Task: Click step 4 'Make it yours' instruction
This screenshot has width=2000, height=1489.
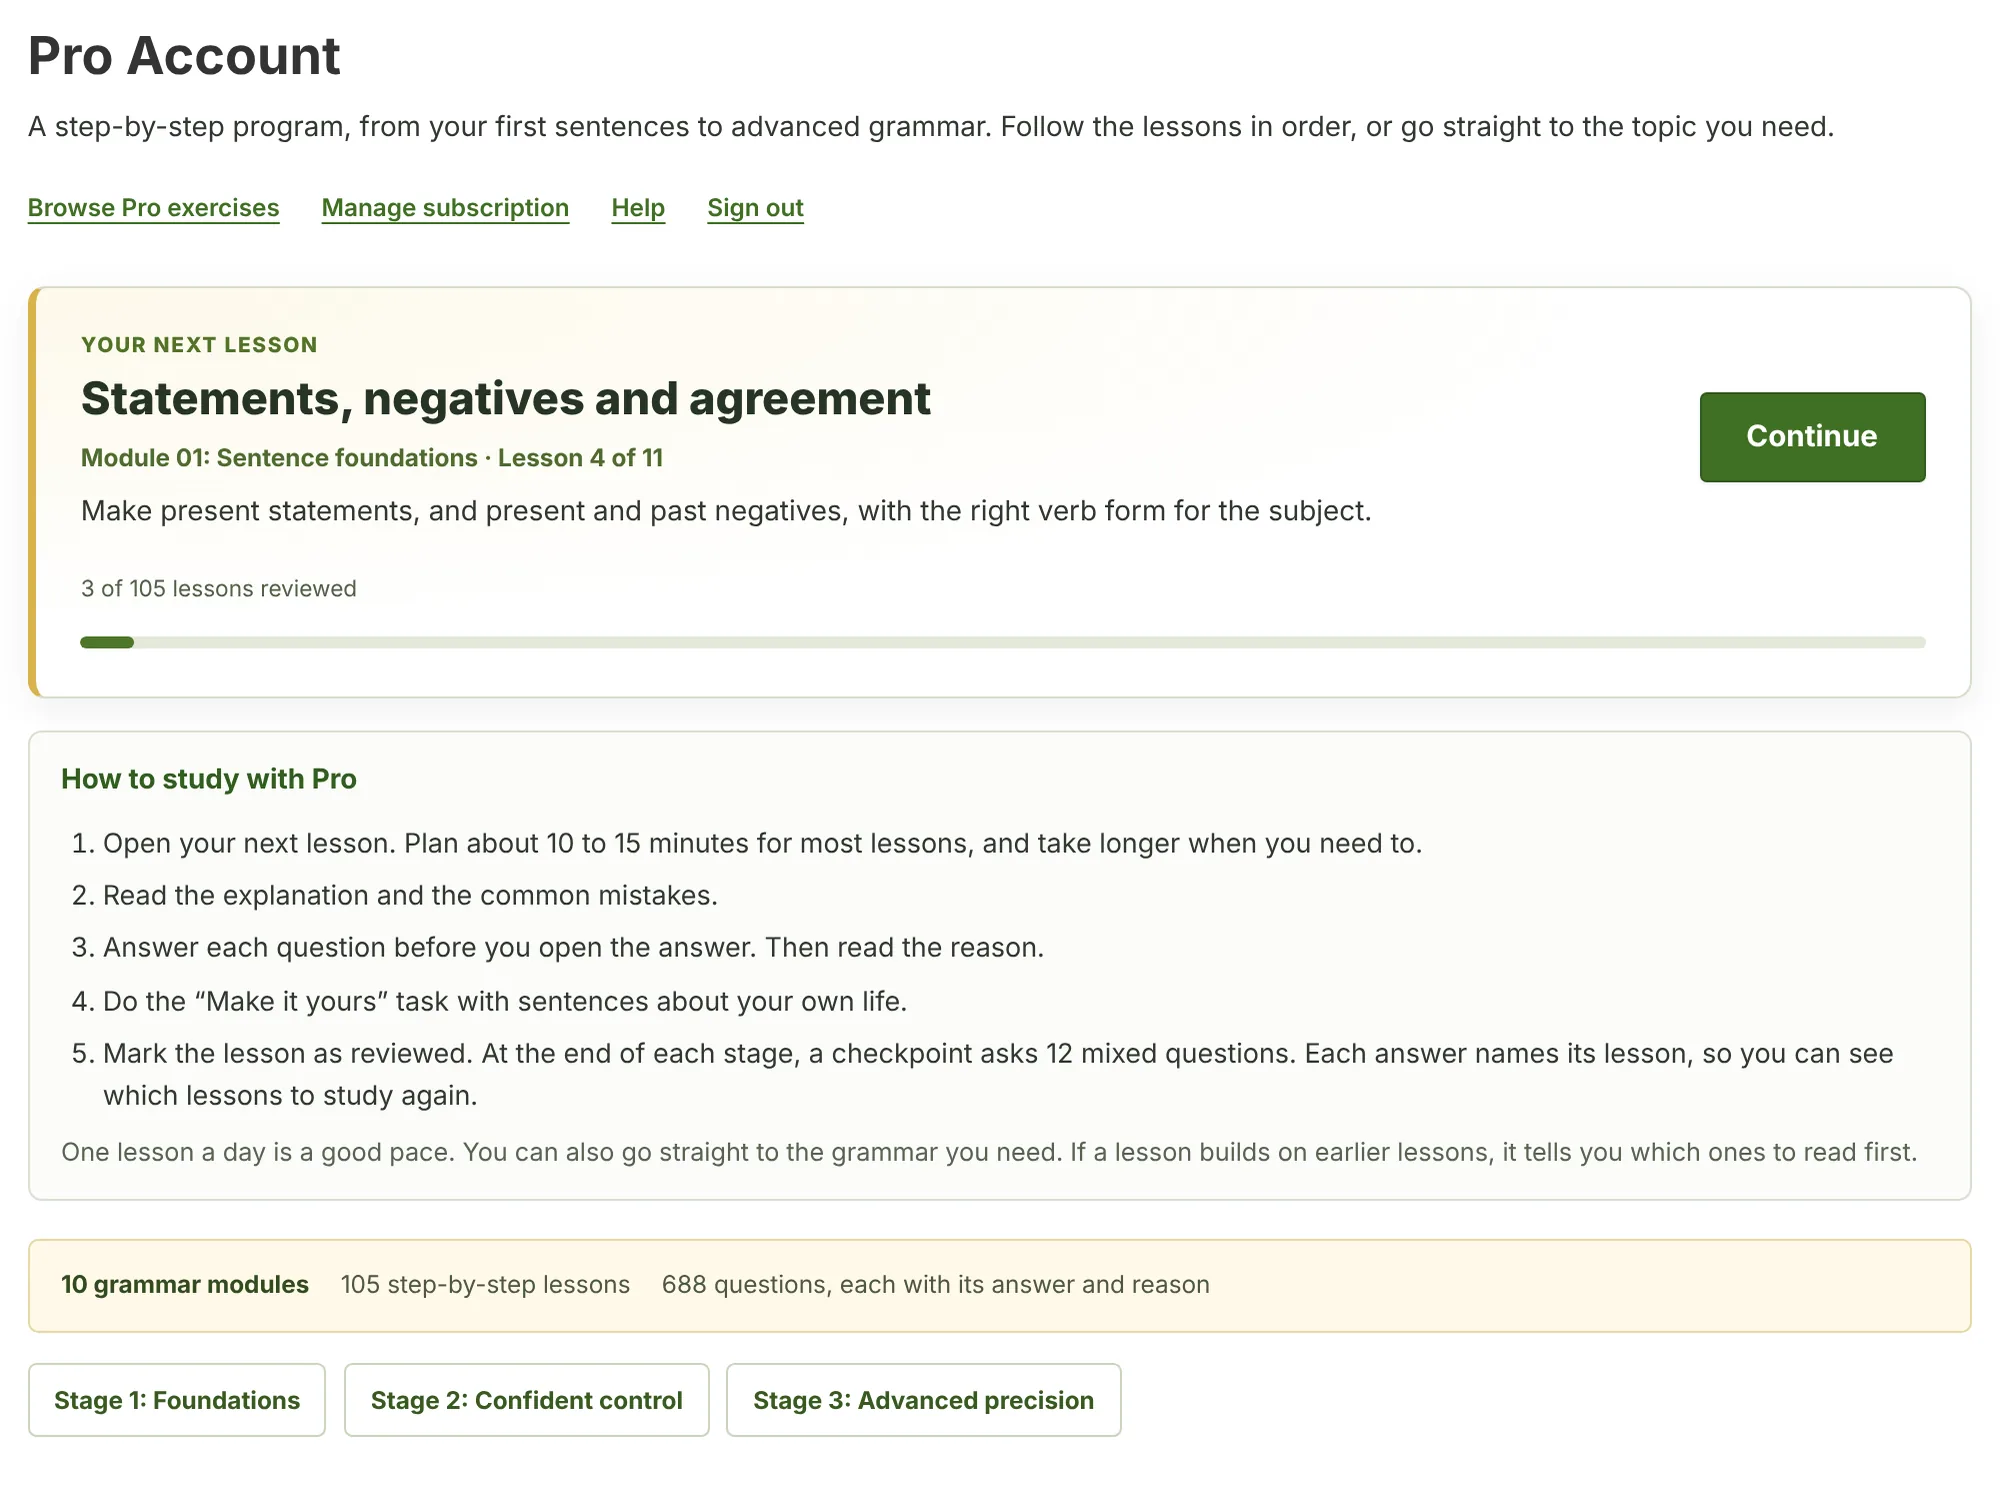Action: coord(505,1001)
